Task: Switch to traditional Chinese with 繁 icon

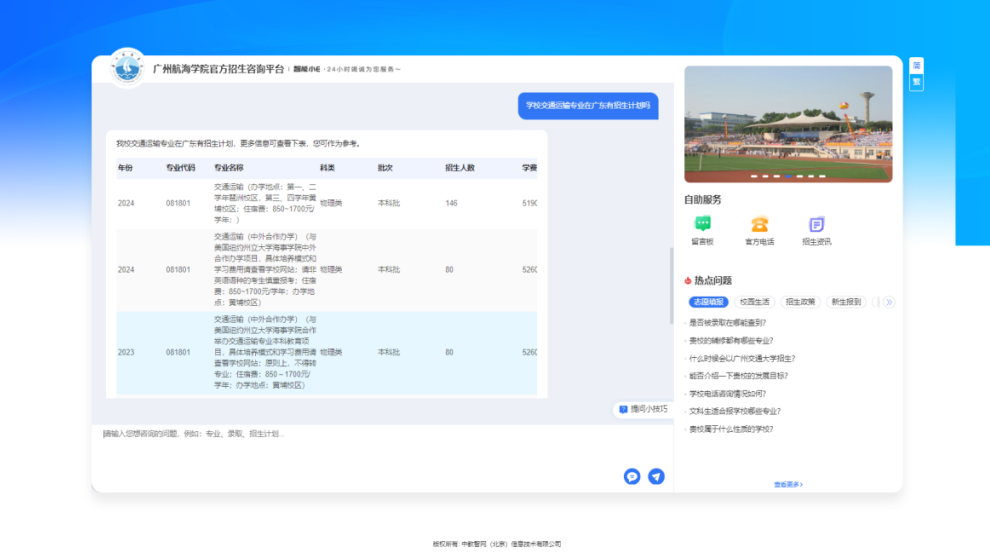Action: 916,82
